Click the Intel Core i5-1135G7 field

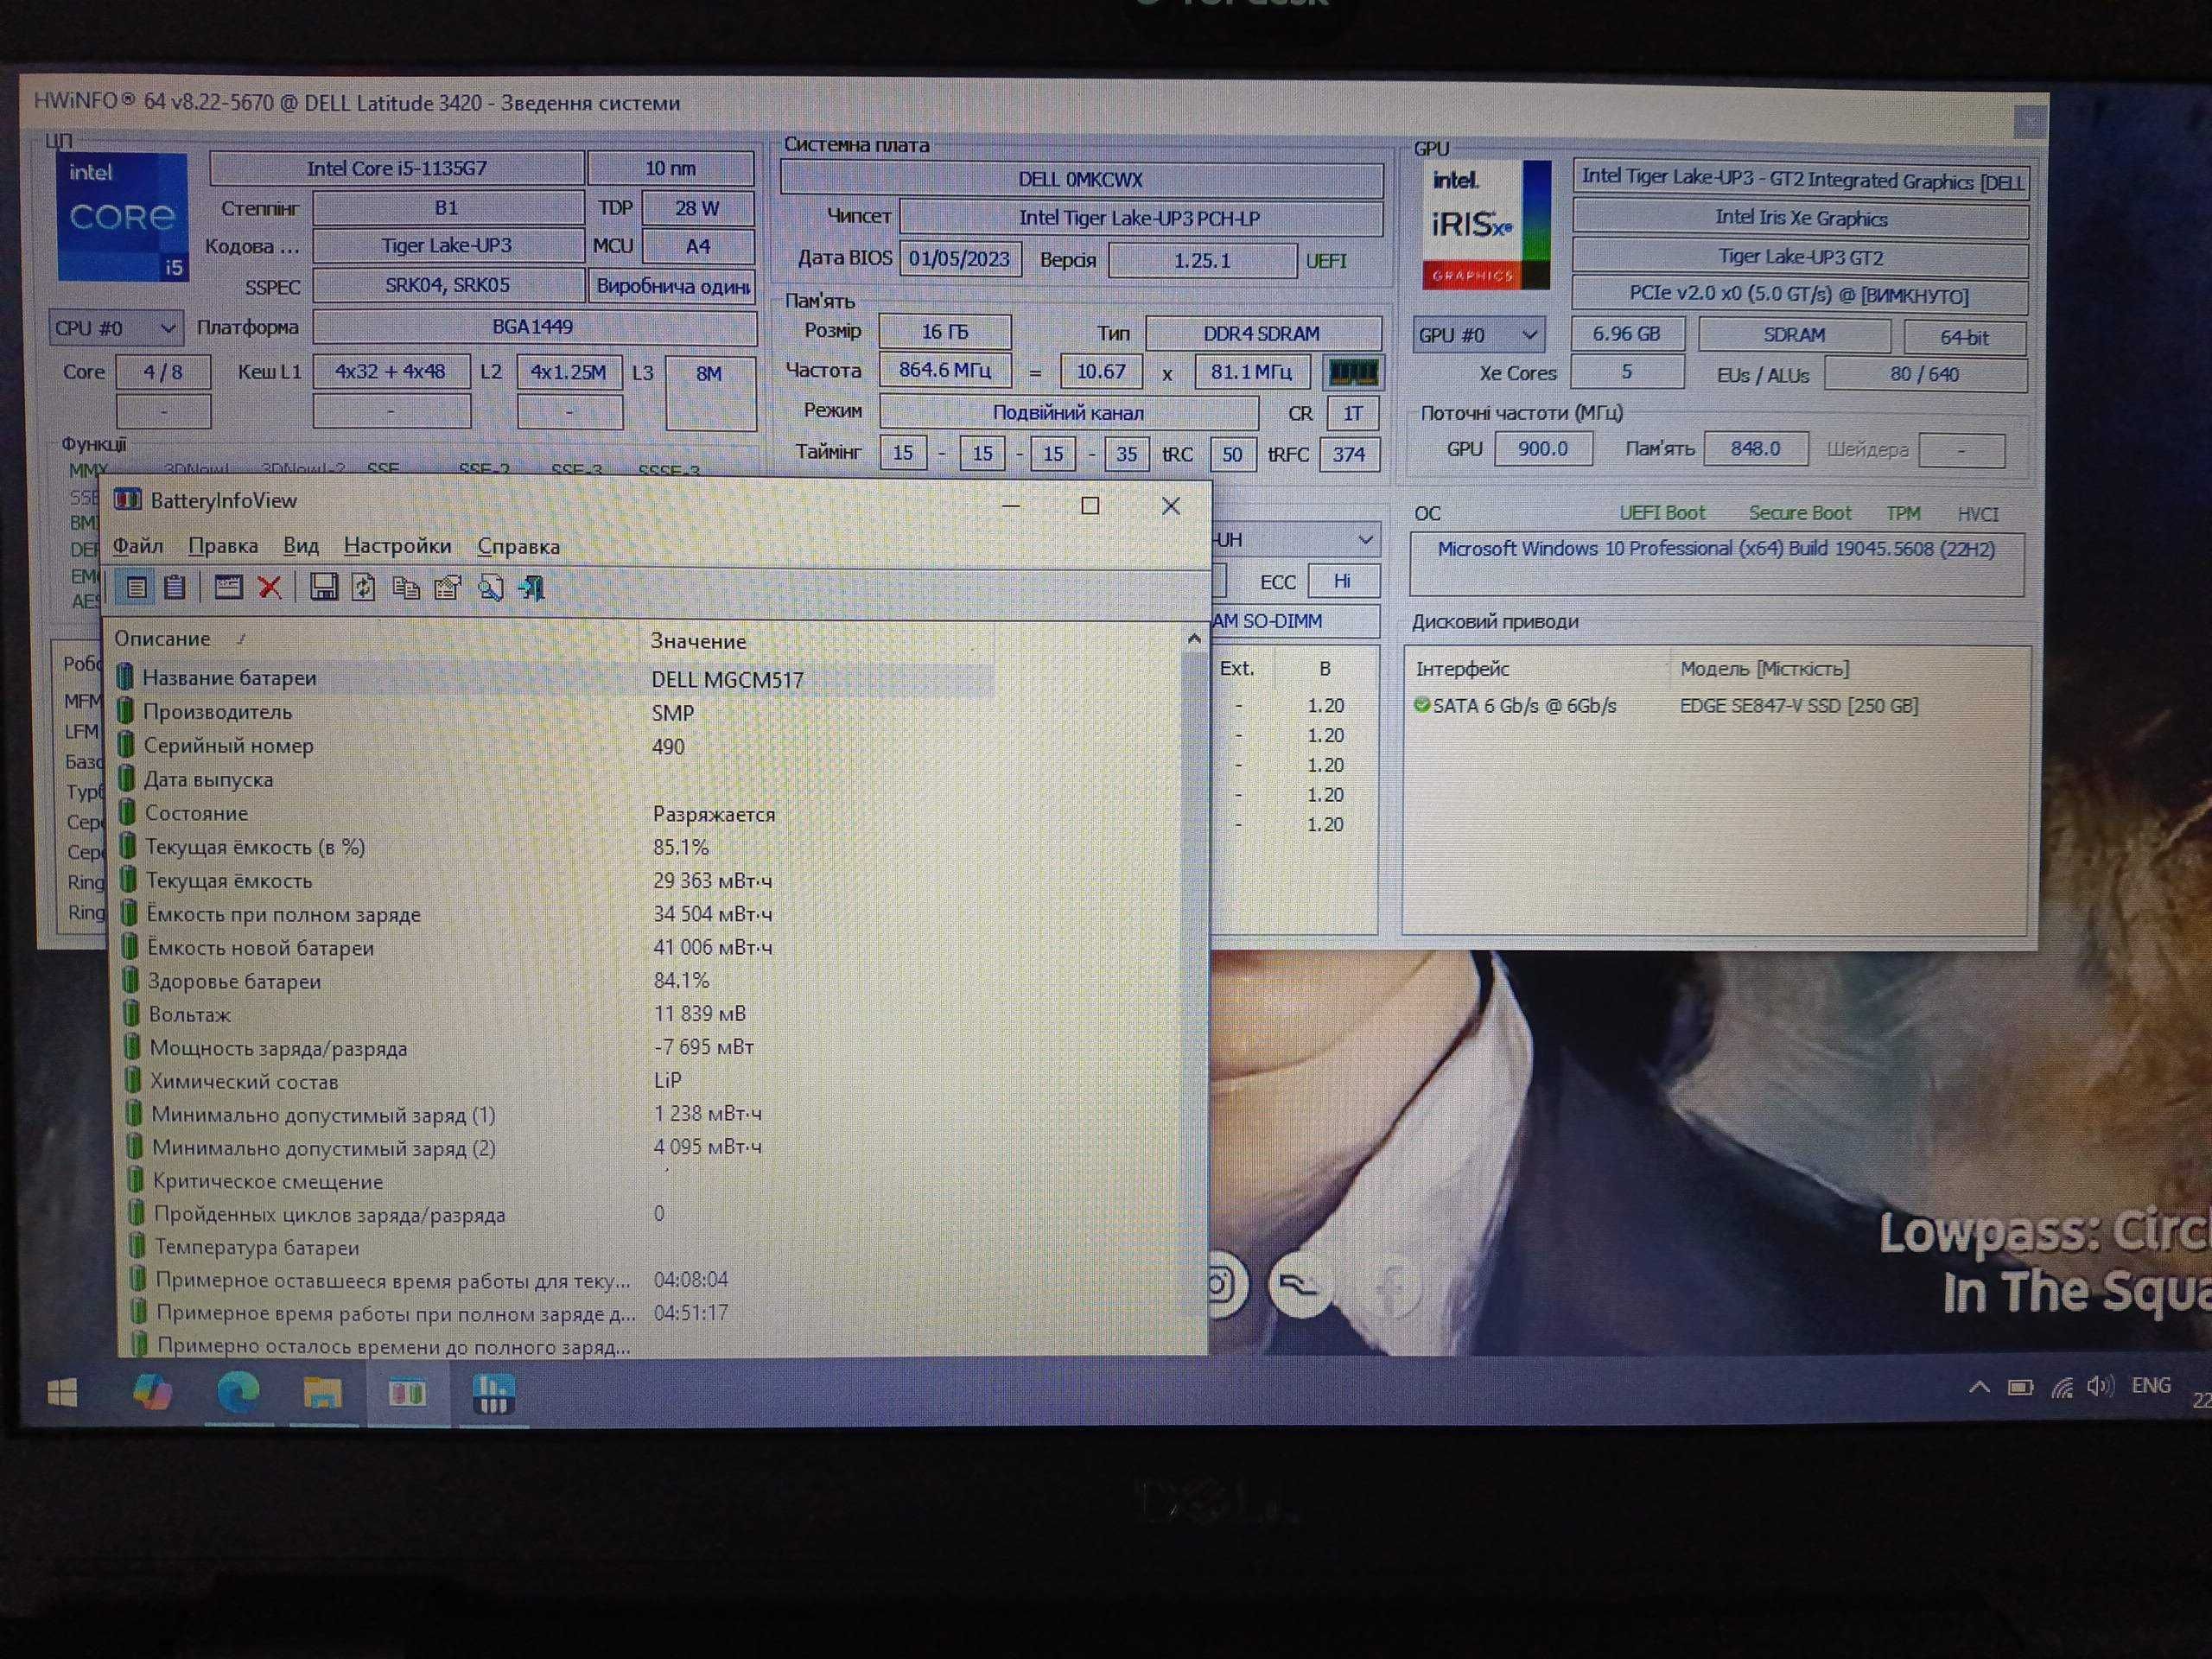[x=397, y=168]
